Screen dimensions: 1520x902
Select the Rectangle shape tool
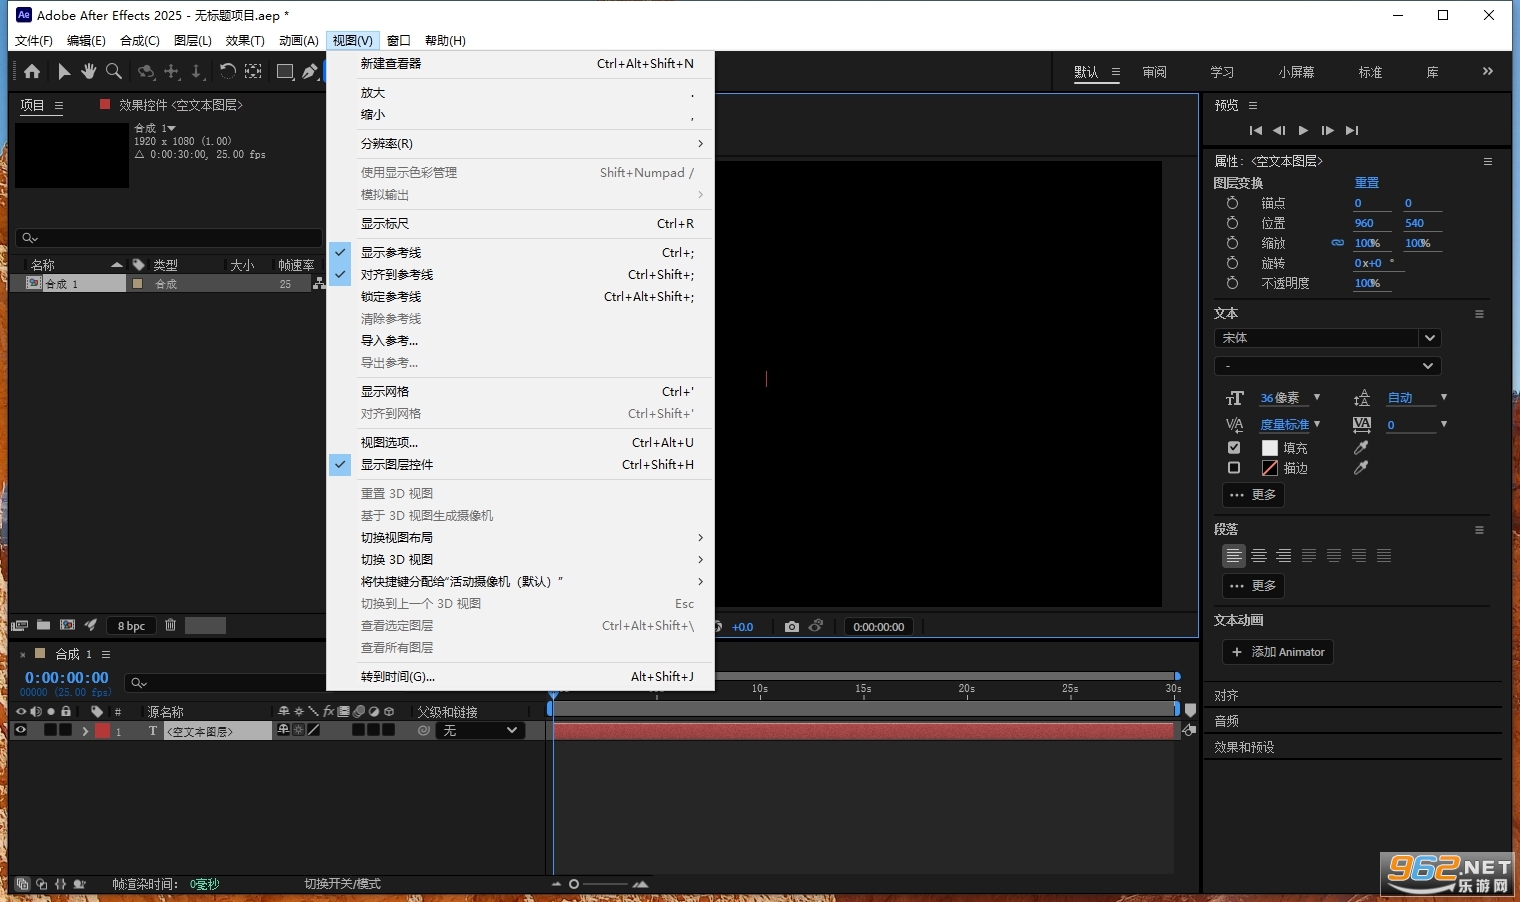pos(285,71)
